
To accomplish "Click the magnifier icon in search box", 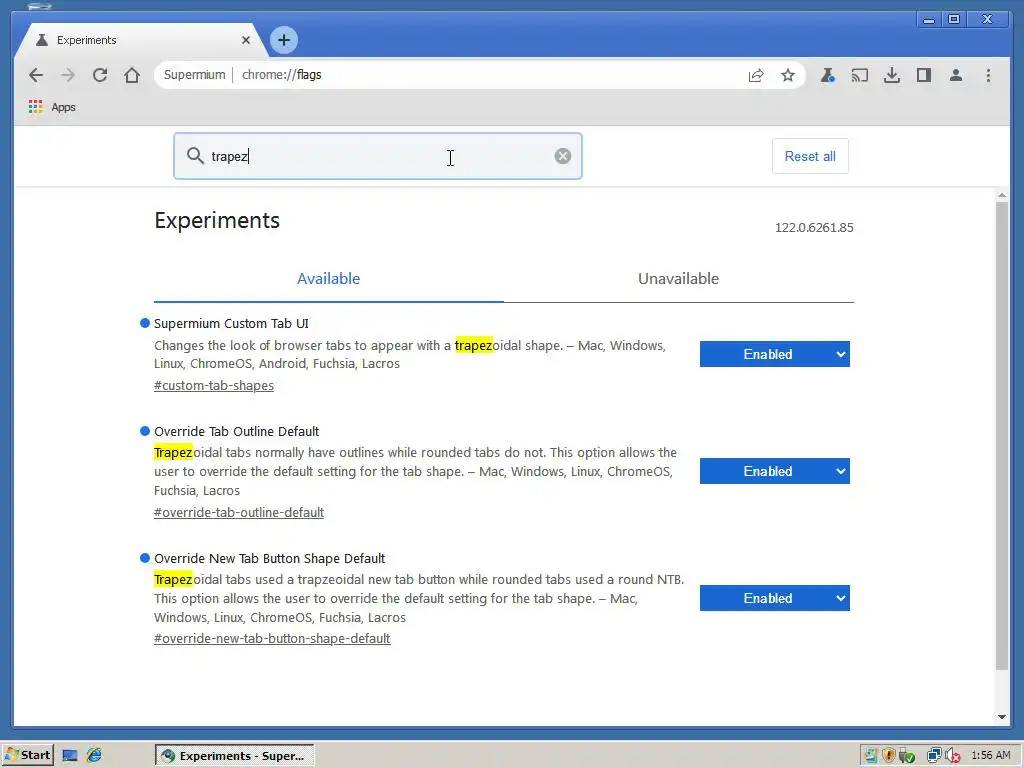I will (x=195, y=155).
